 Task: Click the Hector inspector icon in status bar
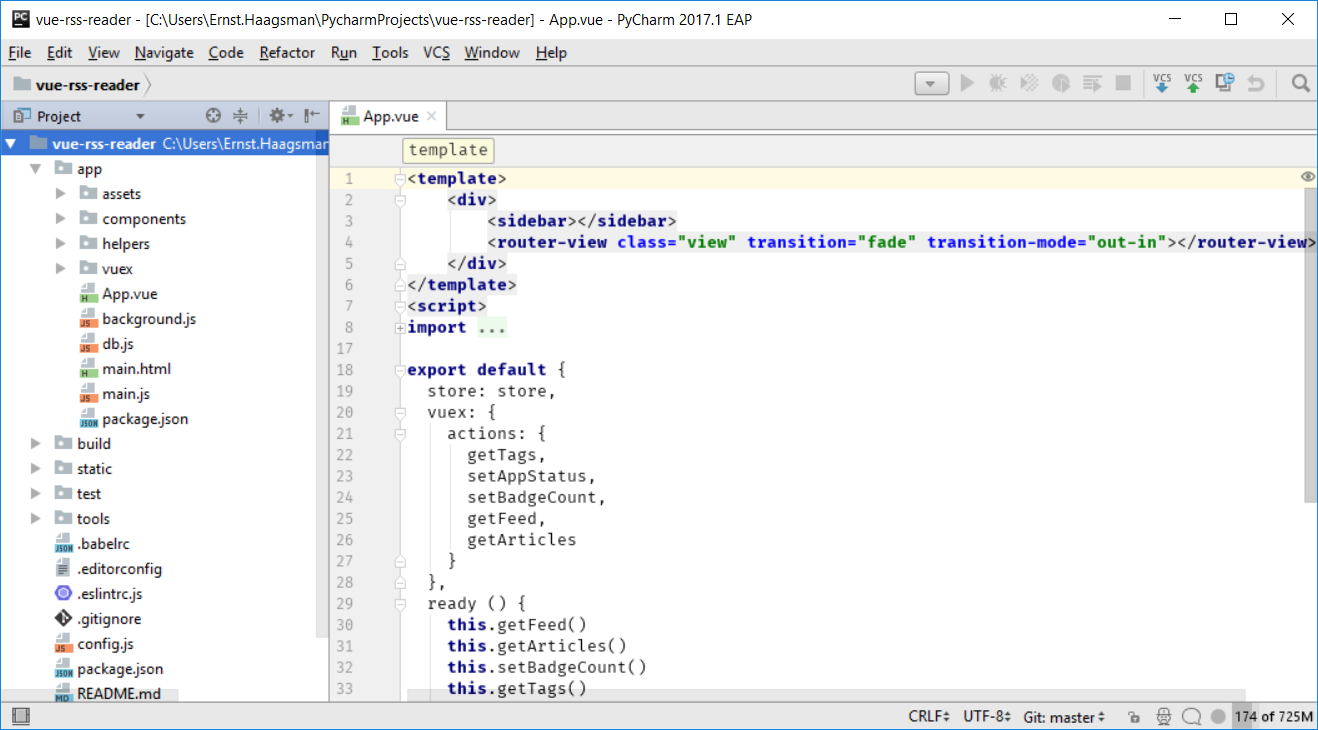1163,717
